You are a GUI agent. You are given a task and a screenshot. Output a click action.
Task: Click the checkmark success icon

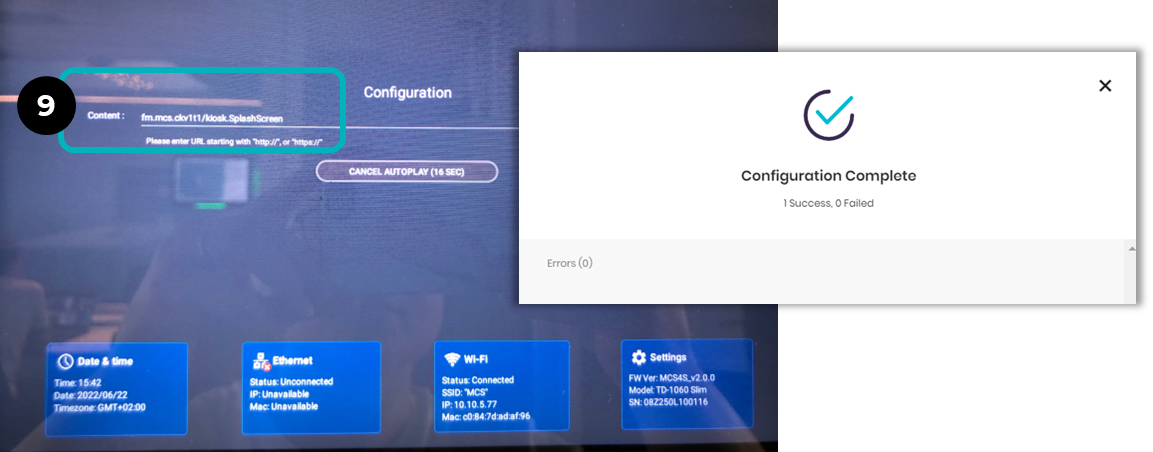tap(829, 115)
